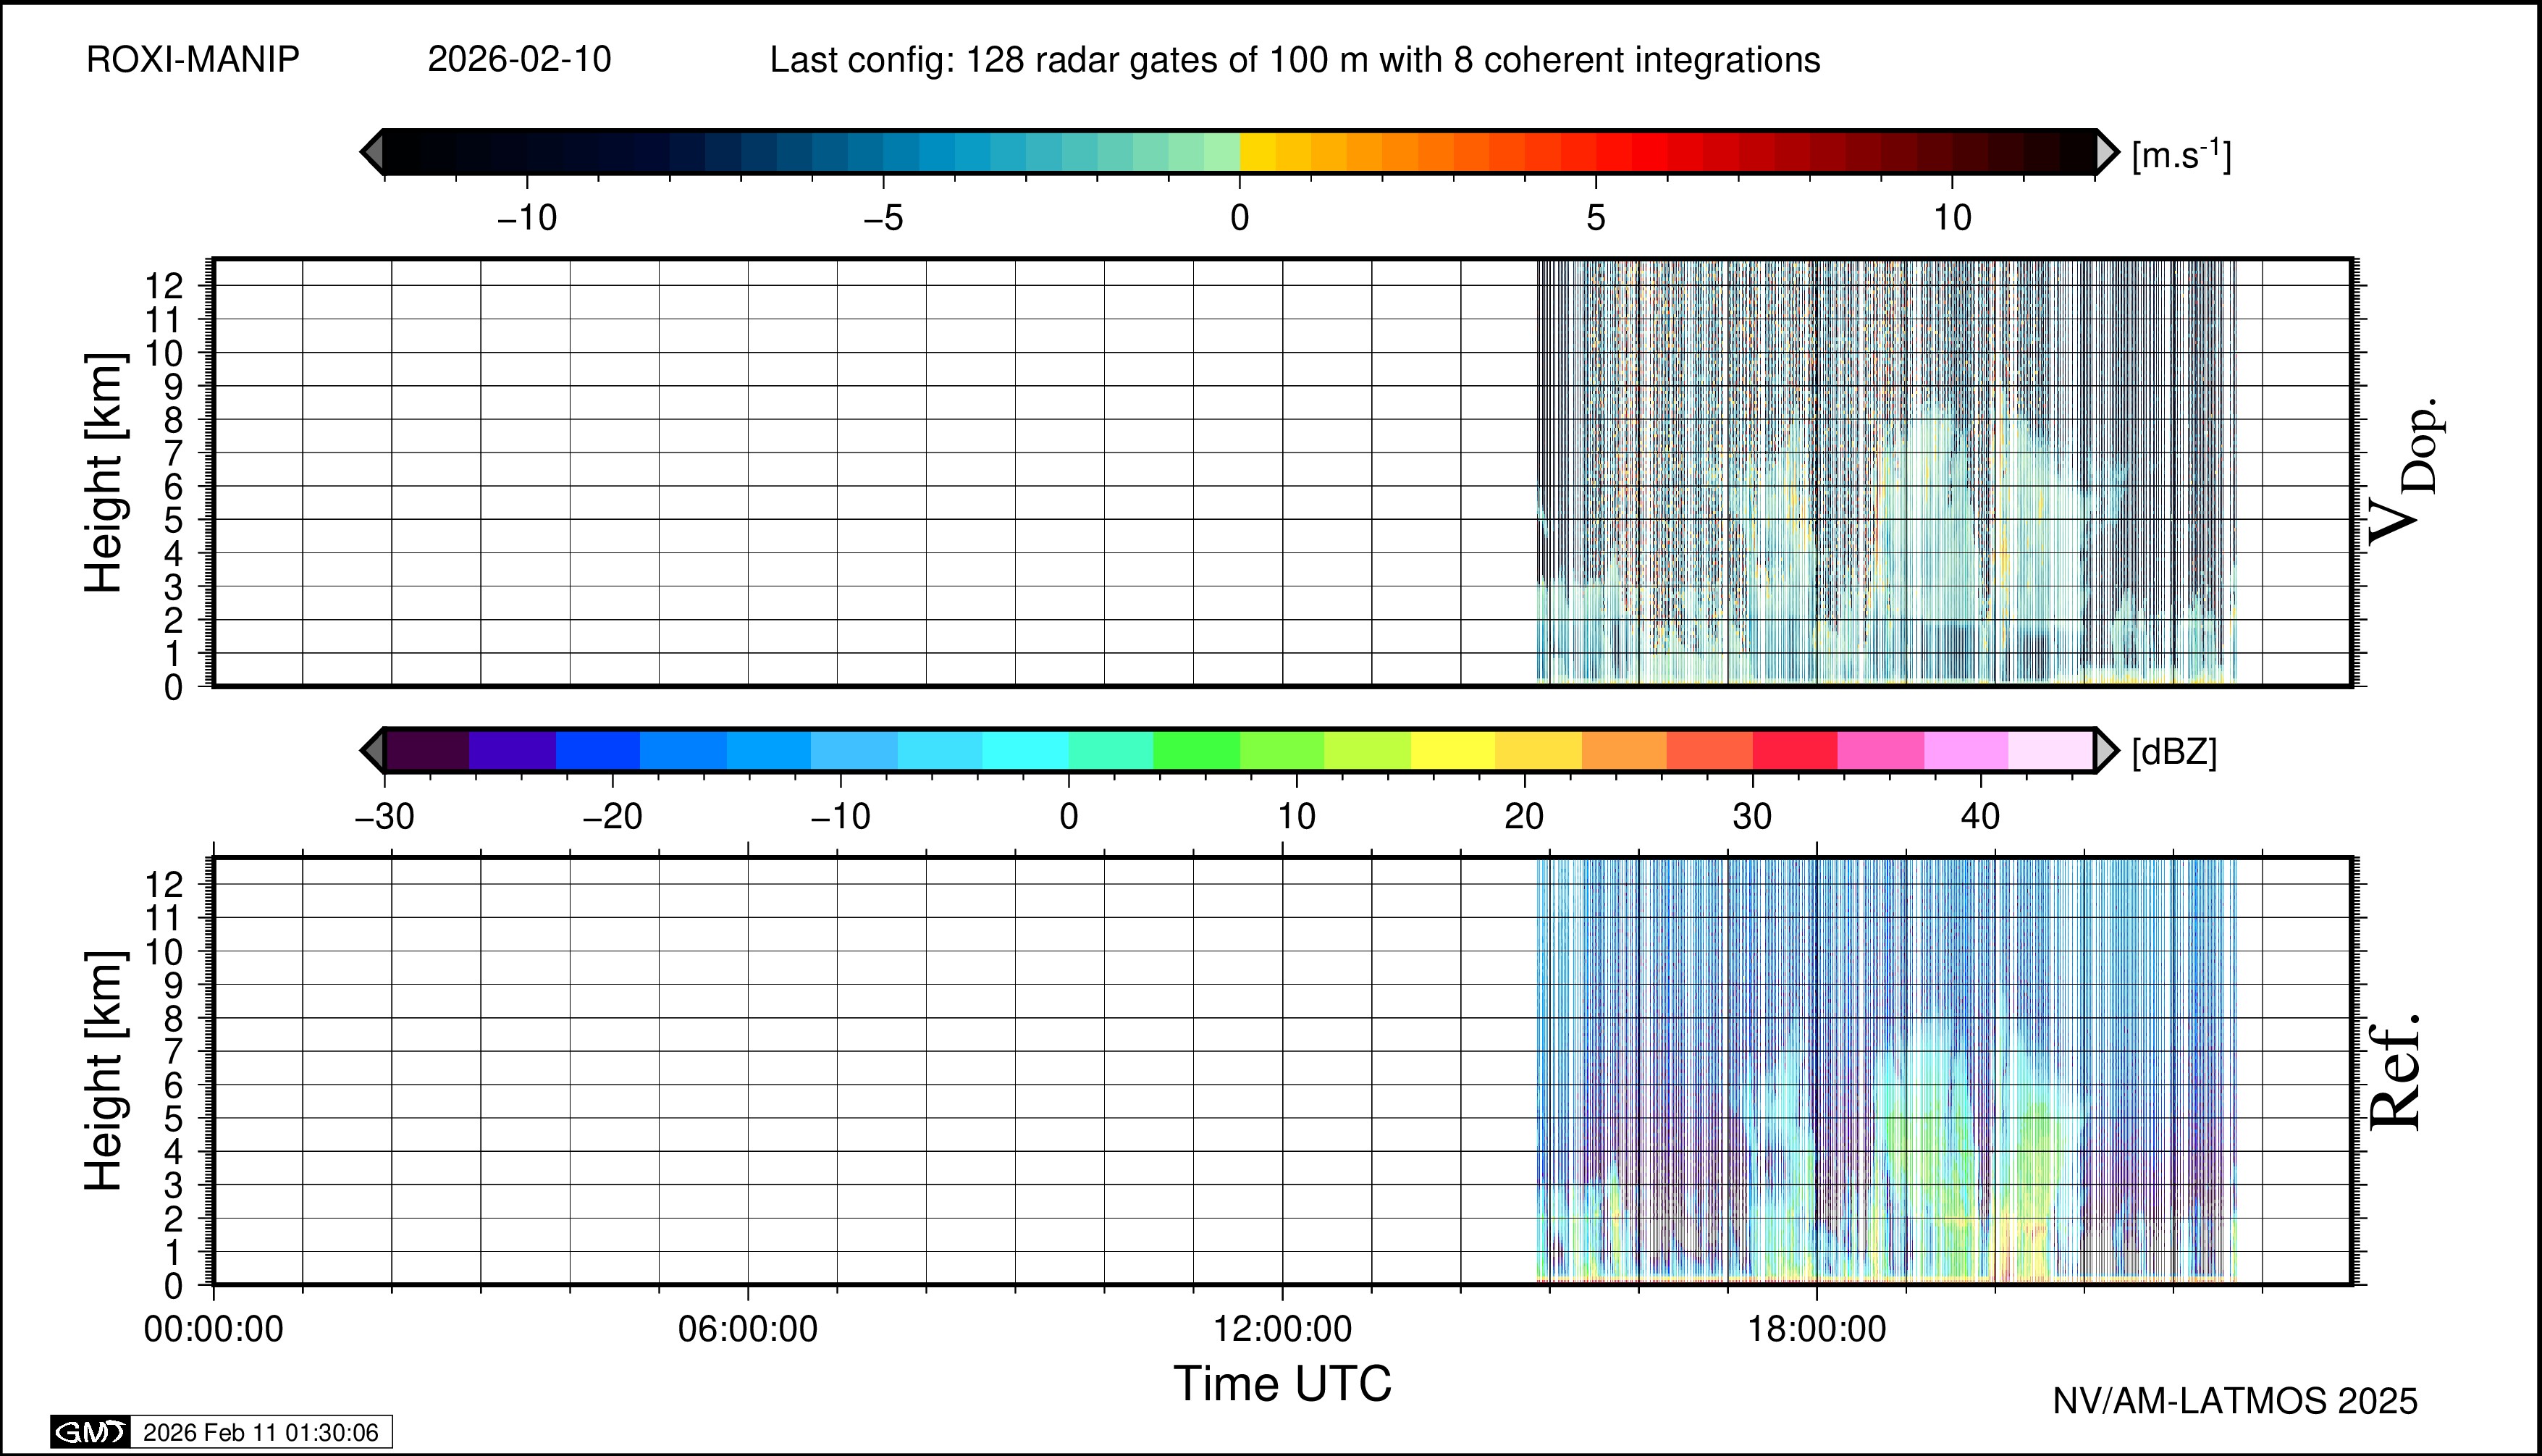Click the 12:00:00 time axis label

pos(1282,1329)
